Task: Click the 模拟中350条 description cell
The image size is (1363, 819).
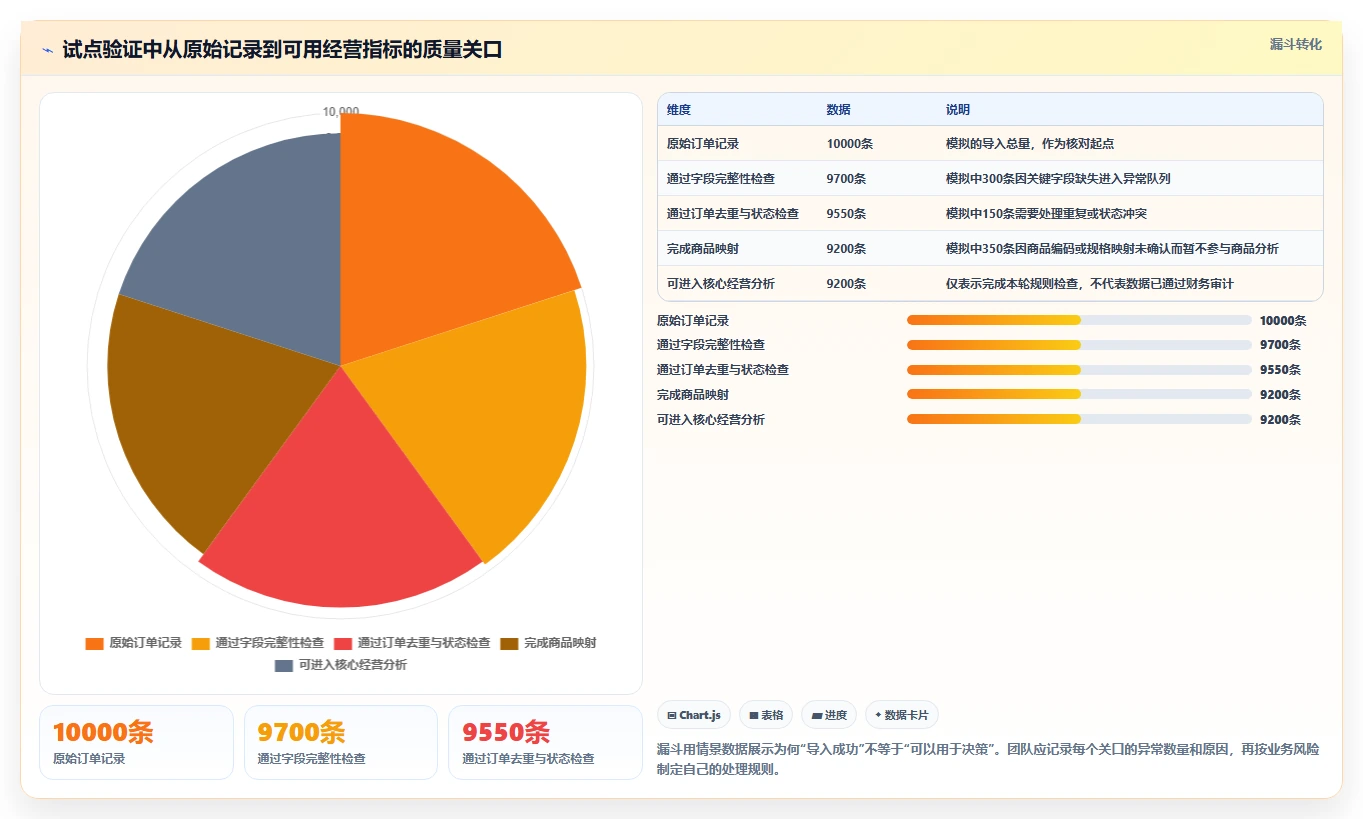Action: pyautogui.click(x=1113, y=249)
